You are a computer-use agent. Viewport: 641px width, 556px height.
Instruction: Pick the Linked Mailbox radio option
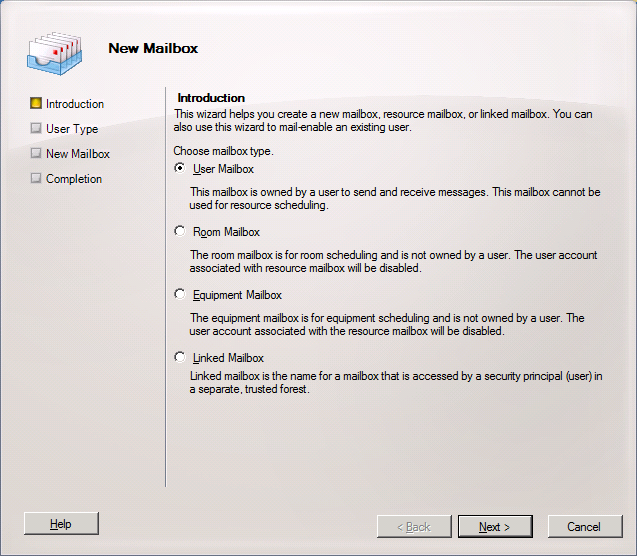[x=180, y=358]
